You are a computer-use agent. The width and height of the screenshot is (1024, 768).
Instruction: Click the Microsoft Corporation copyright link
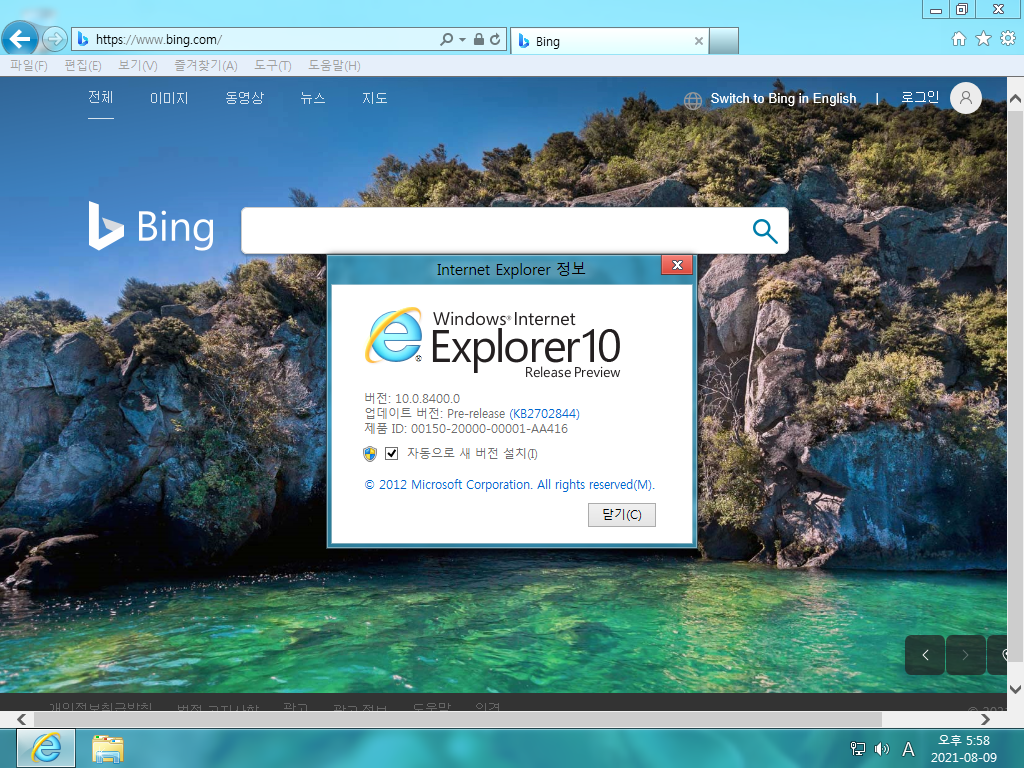[x=509, y=485]
